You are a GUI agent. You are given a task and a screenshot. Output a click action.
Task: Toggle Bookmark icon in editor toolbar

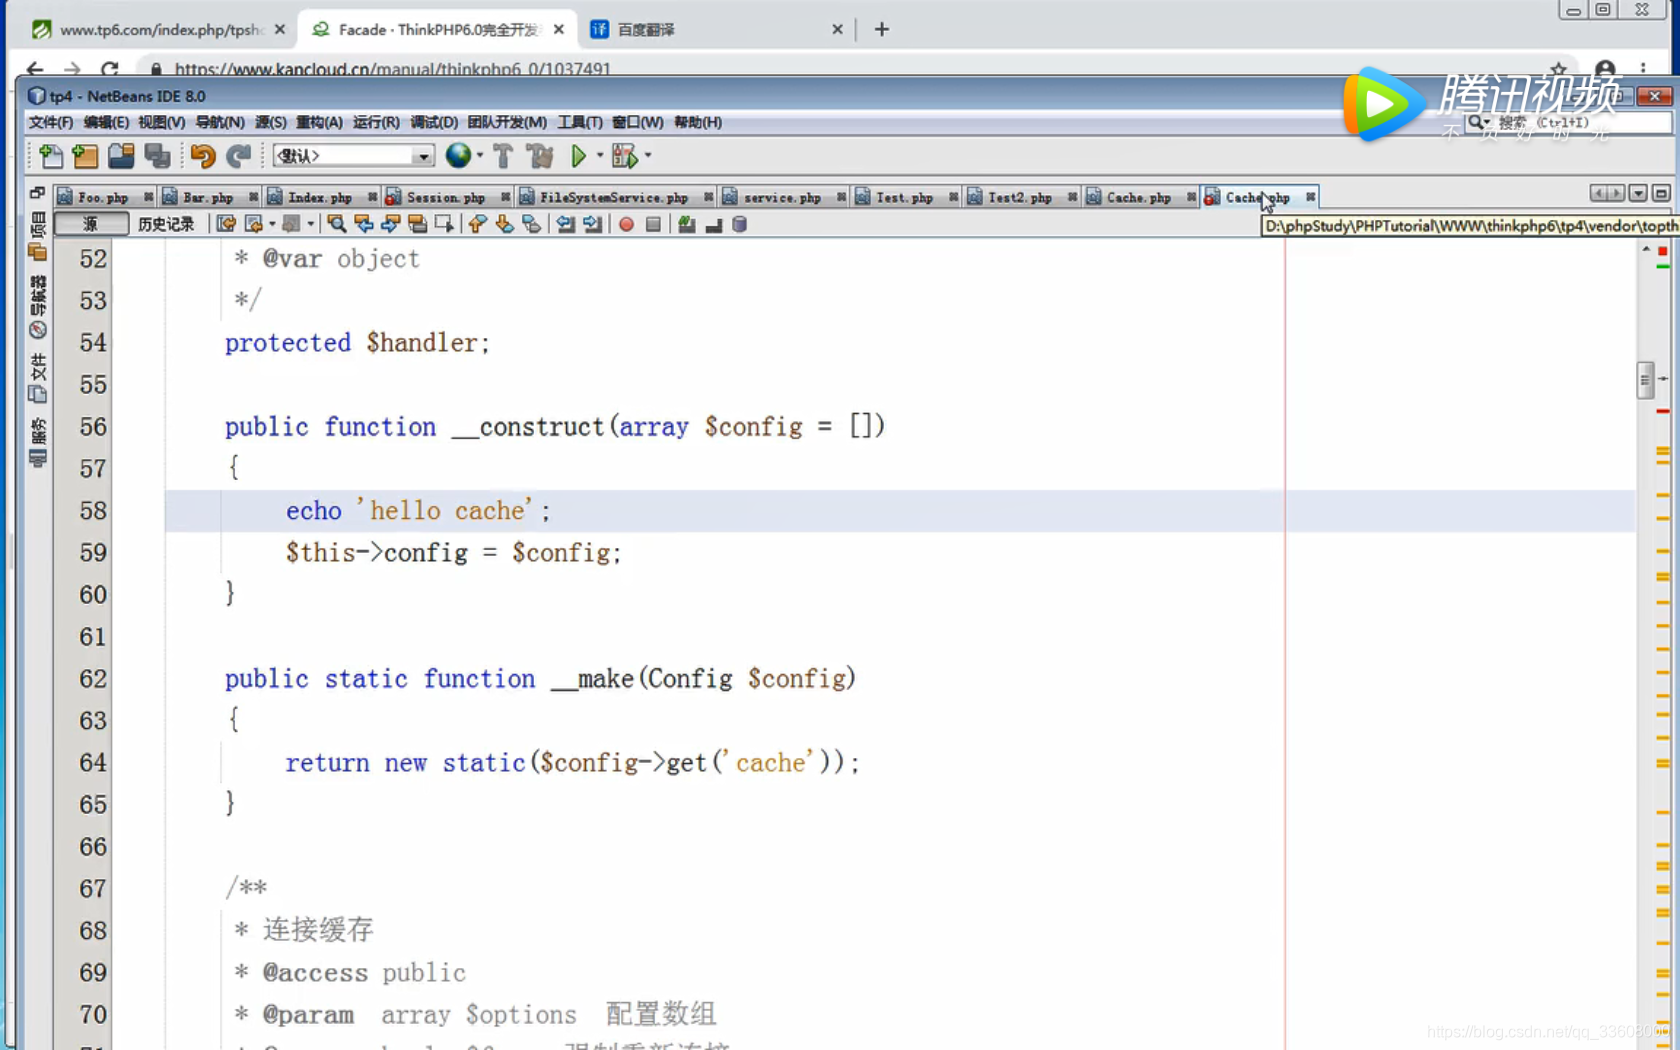point(531,224)
